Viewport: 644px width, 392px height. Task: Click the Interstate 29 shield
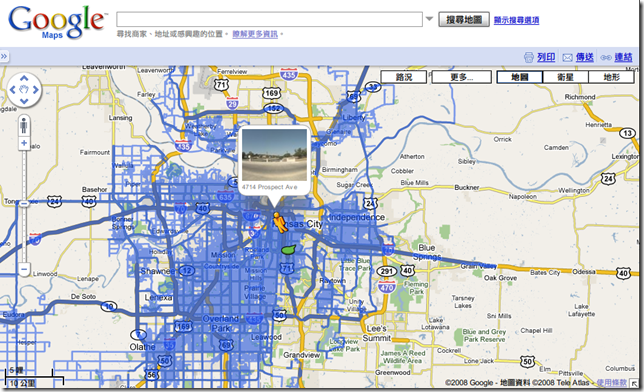(232, 103)
